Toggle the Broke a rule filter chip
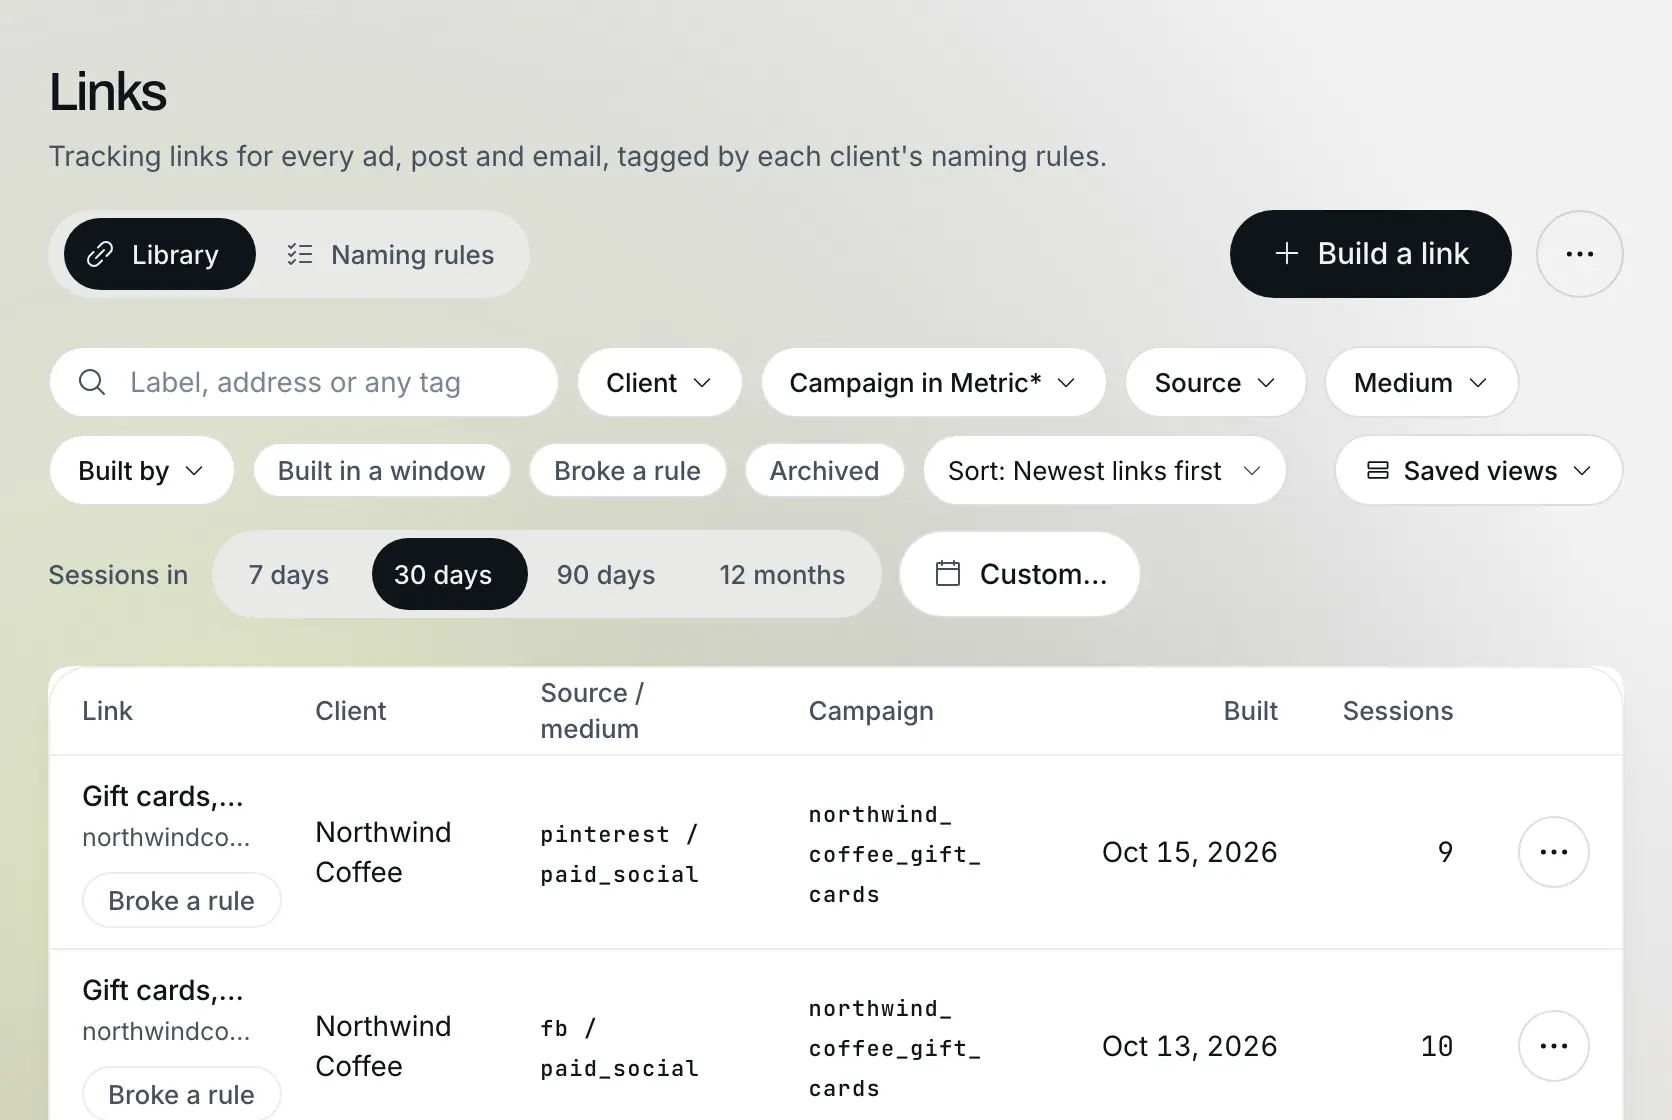Image resolution: width=1672 pixels, height=1120 pixels. pyautogui.click(x=627, y=470)
